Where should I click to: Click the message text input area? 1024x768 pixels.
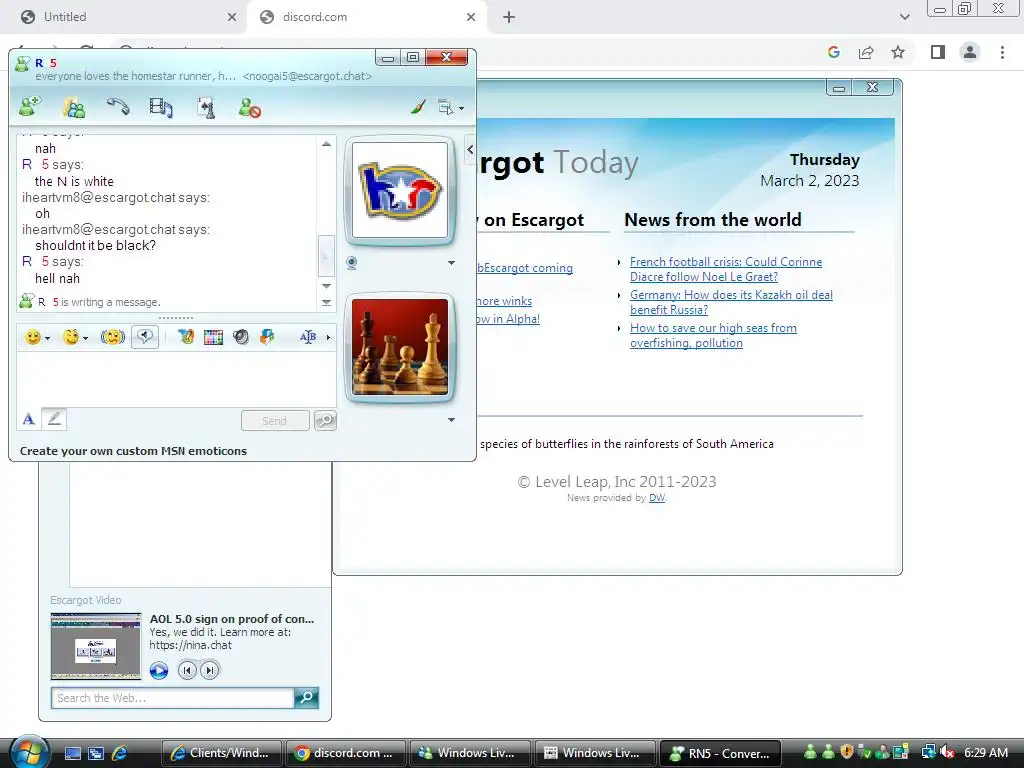tap(176, 379)
